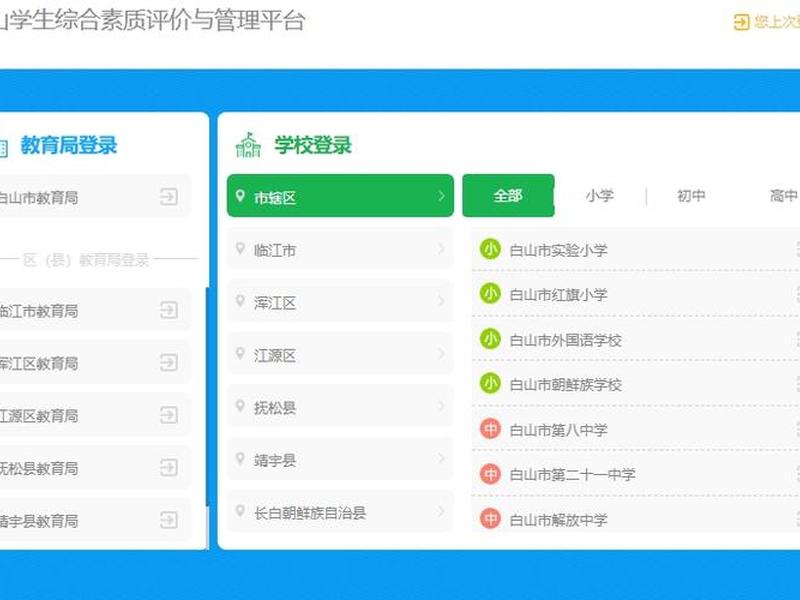Select school 白山市朝鲜族学校
This screenshot has height=600, width=800.
point(636,384)
